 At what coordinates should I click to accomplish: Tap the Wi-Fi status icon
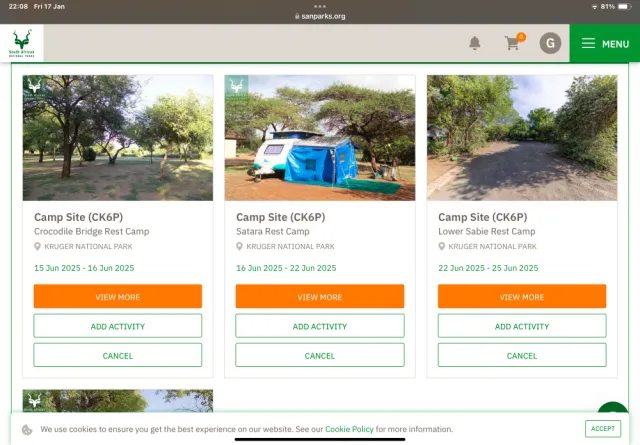pos(594,7)
